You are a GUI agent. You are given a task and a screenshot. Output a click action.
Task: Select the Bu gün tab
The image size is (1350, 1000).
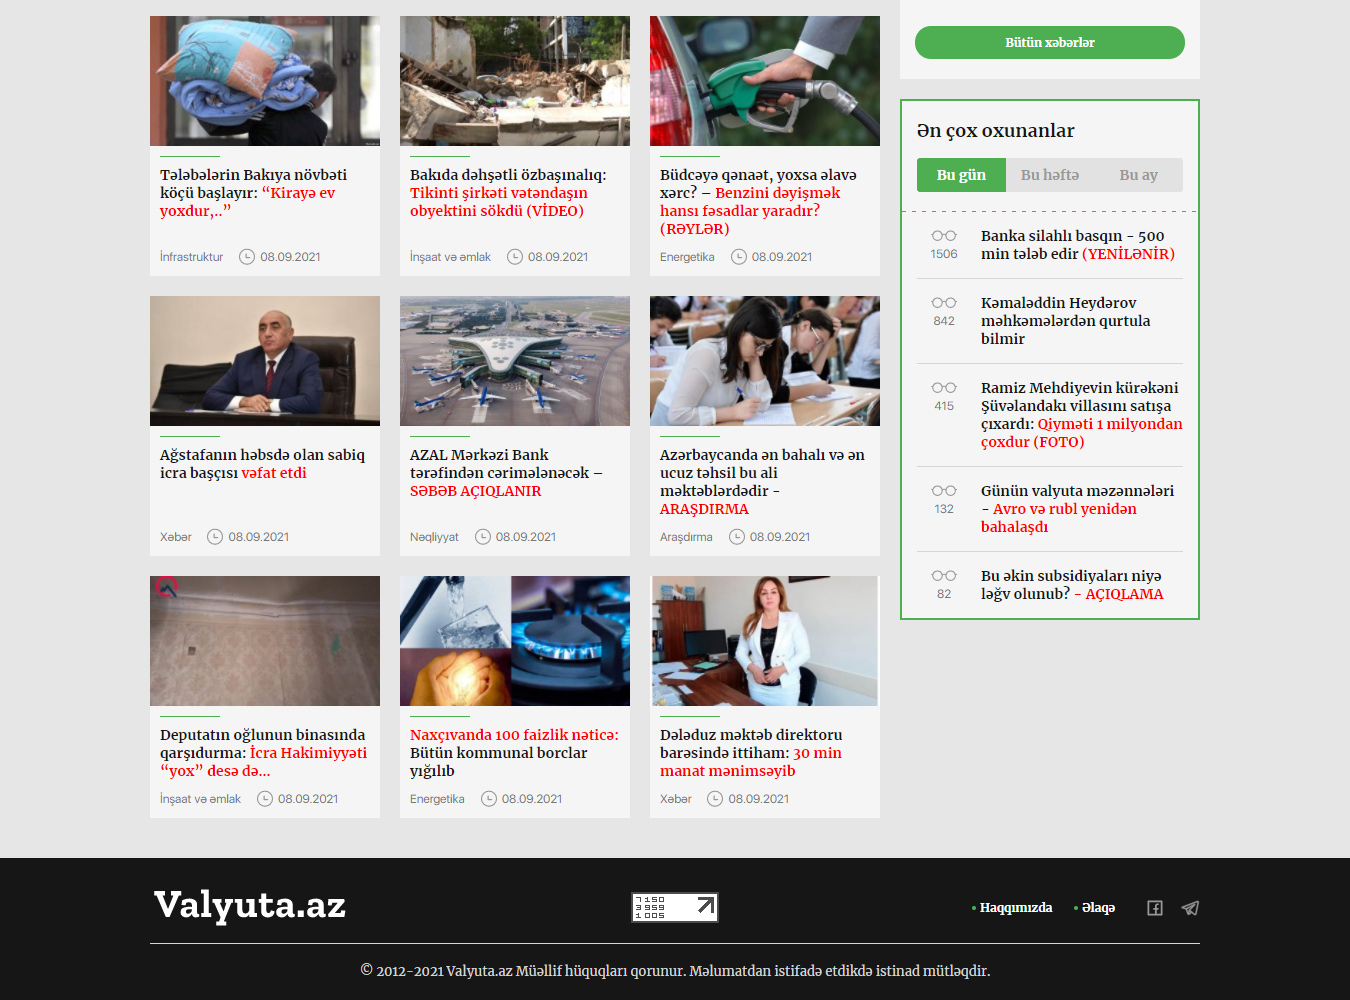pyautogui.click(x=961, y=175)
